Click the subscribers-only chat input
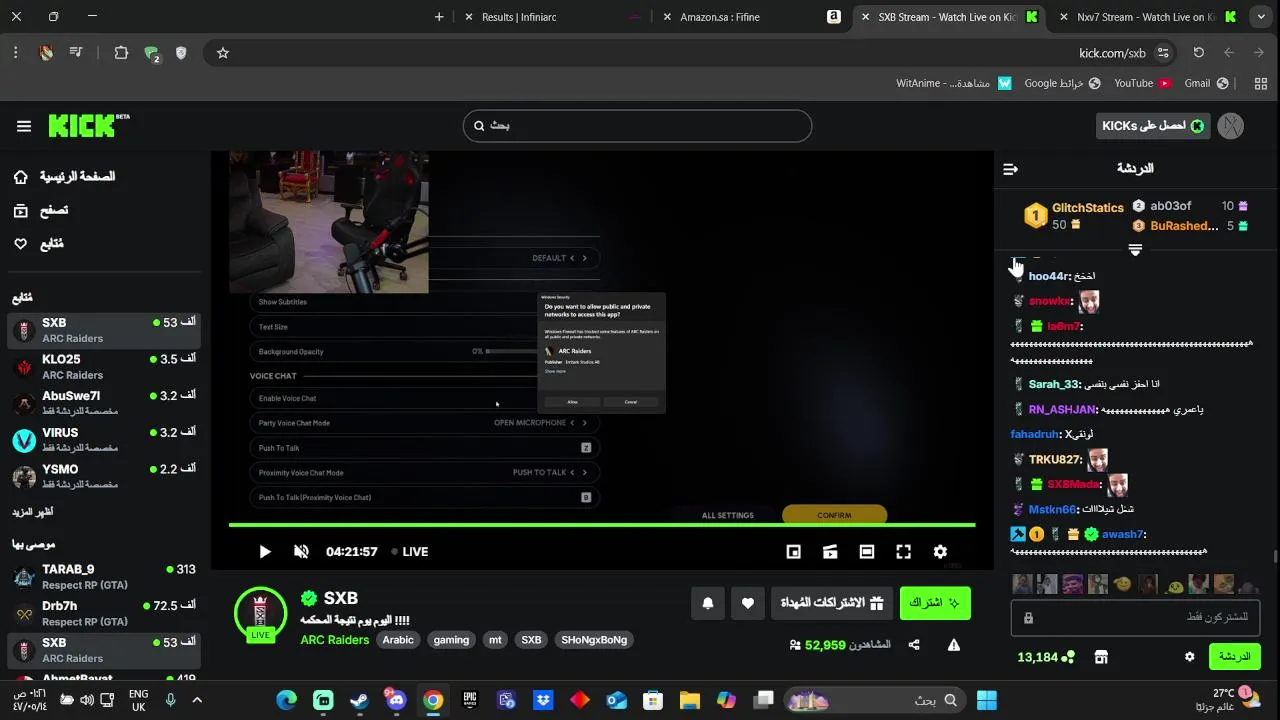The width and height of the screenshot is (1280, 720). point(1136,618)
